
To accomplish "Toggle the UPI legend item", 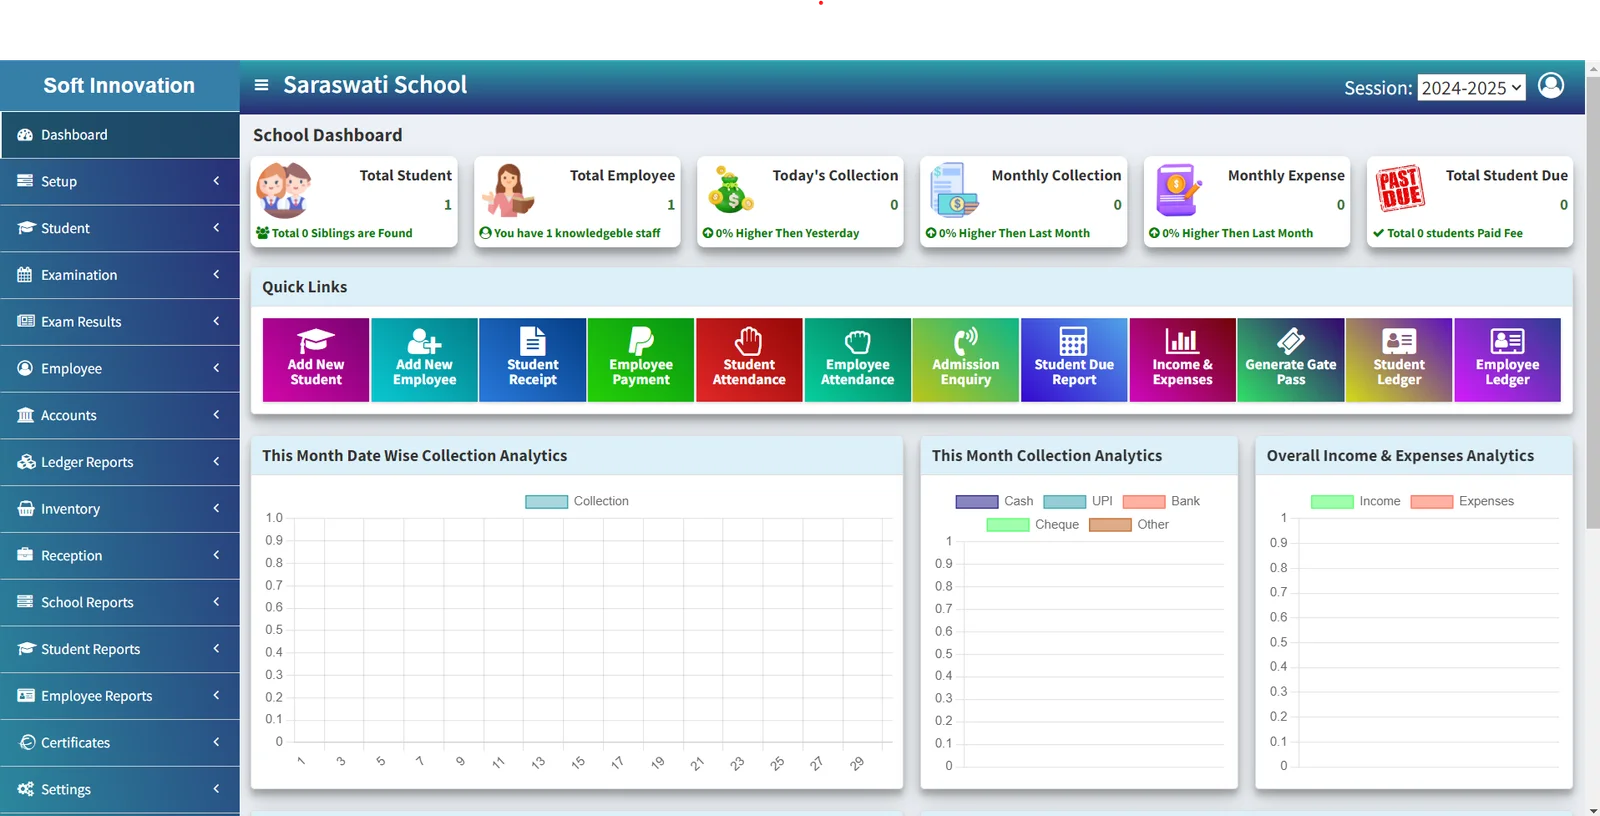I will tap(1078, 502).
